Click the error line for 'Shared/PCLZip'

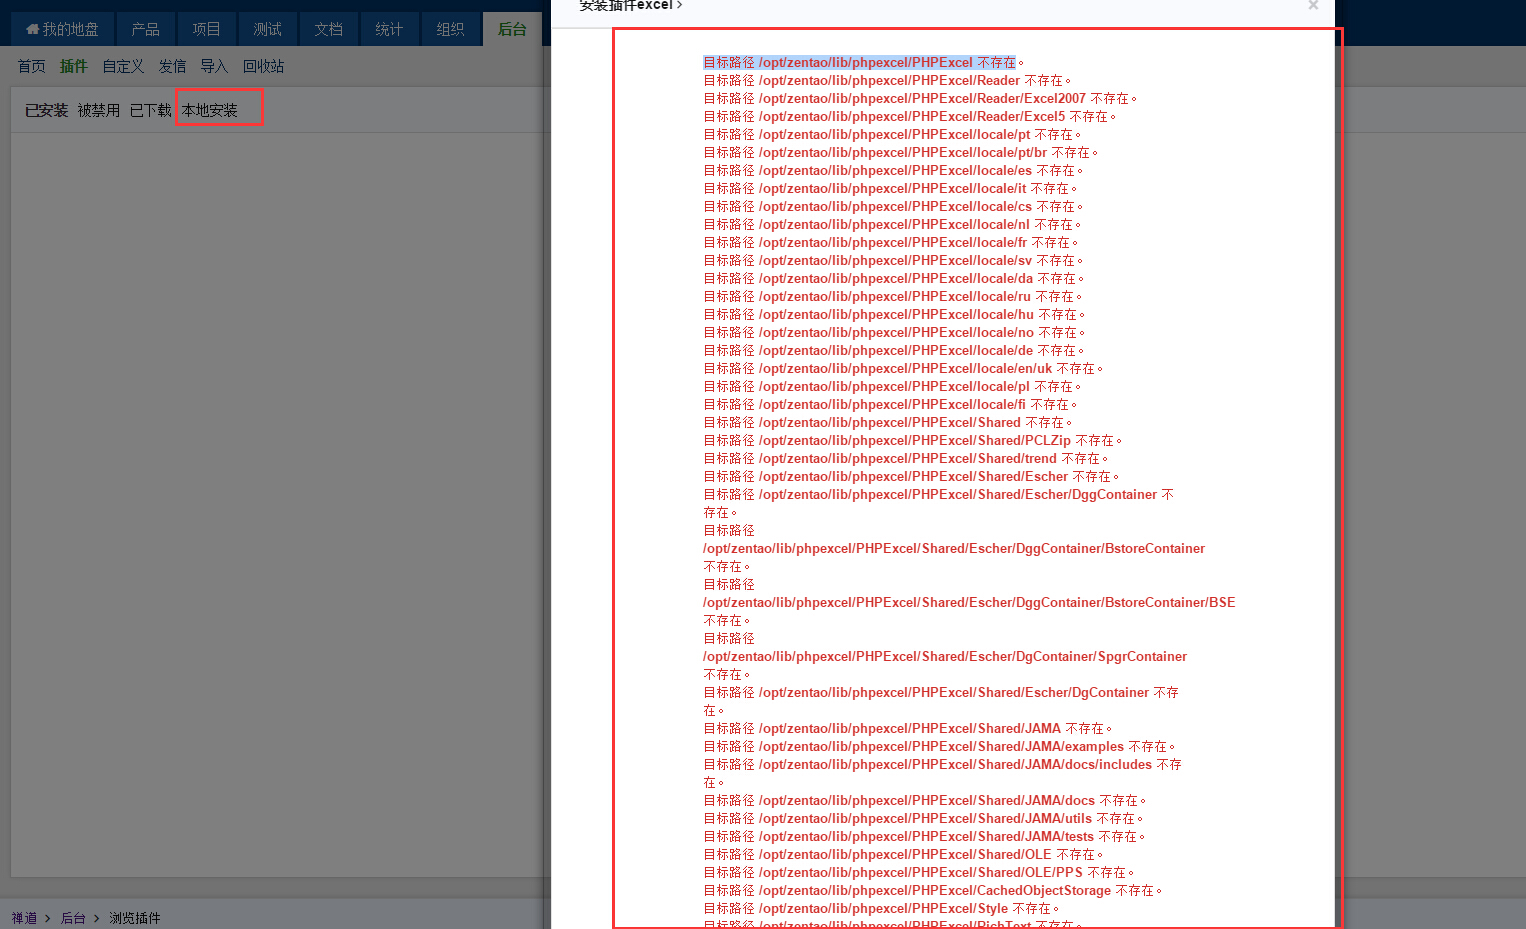[x=913, y=441]
